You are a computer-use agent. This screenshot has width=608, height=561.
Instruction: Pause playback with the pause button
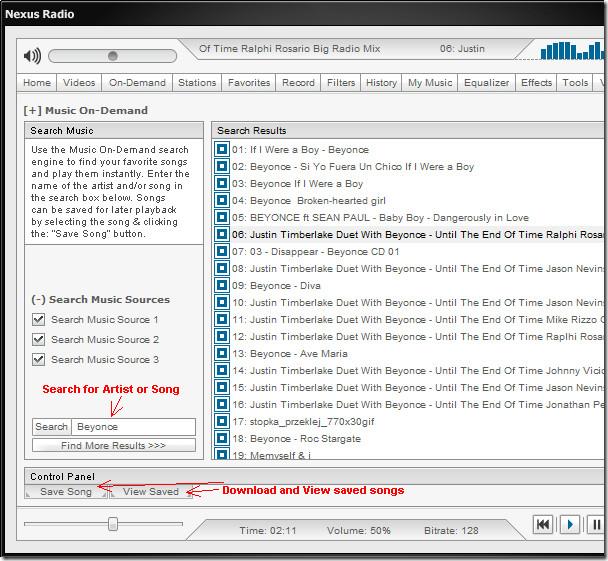596,525
